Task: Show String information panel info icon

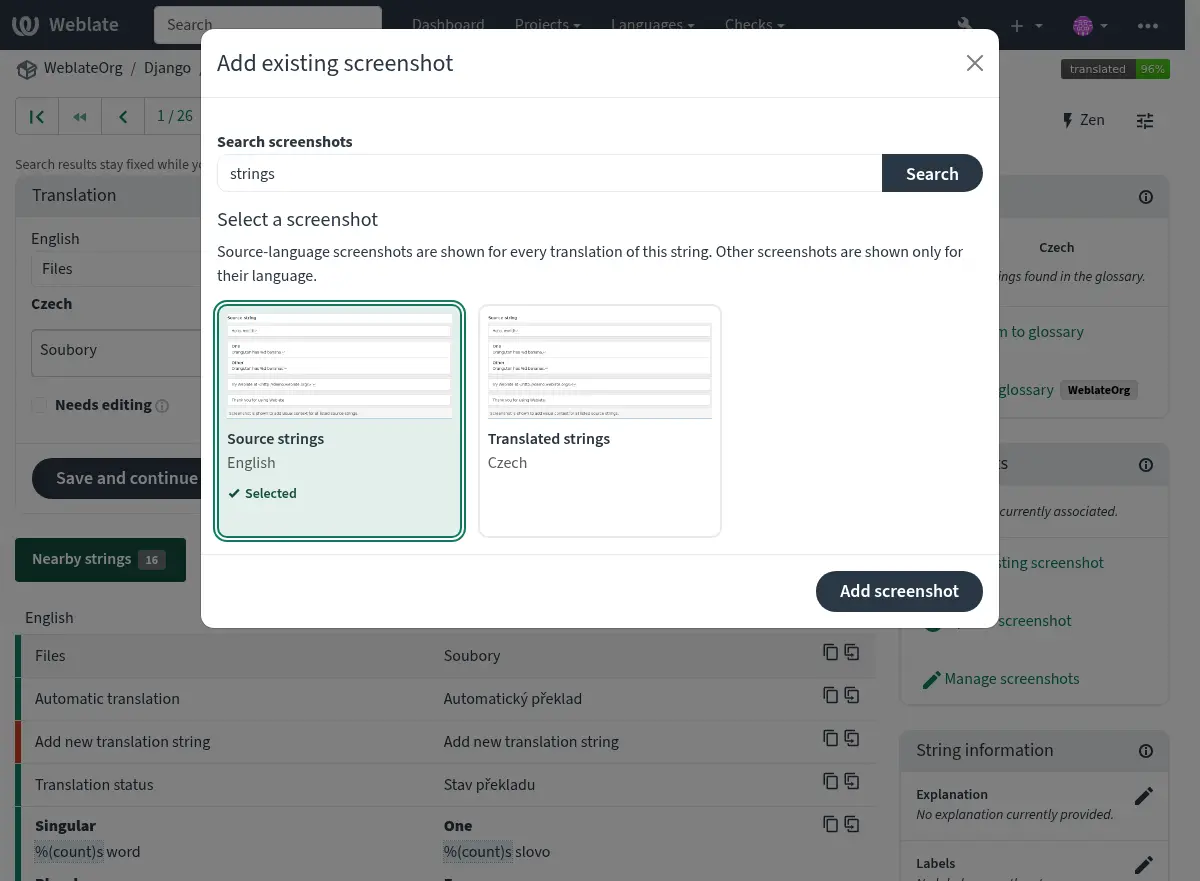Action: pyautogui.click(x=1146, y=751)
